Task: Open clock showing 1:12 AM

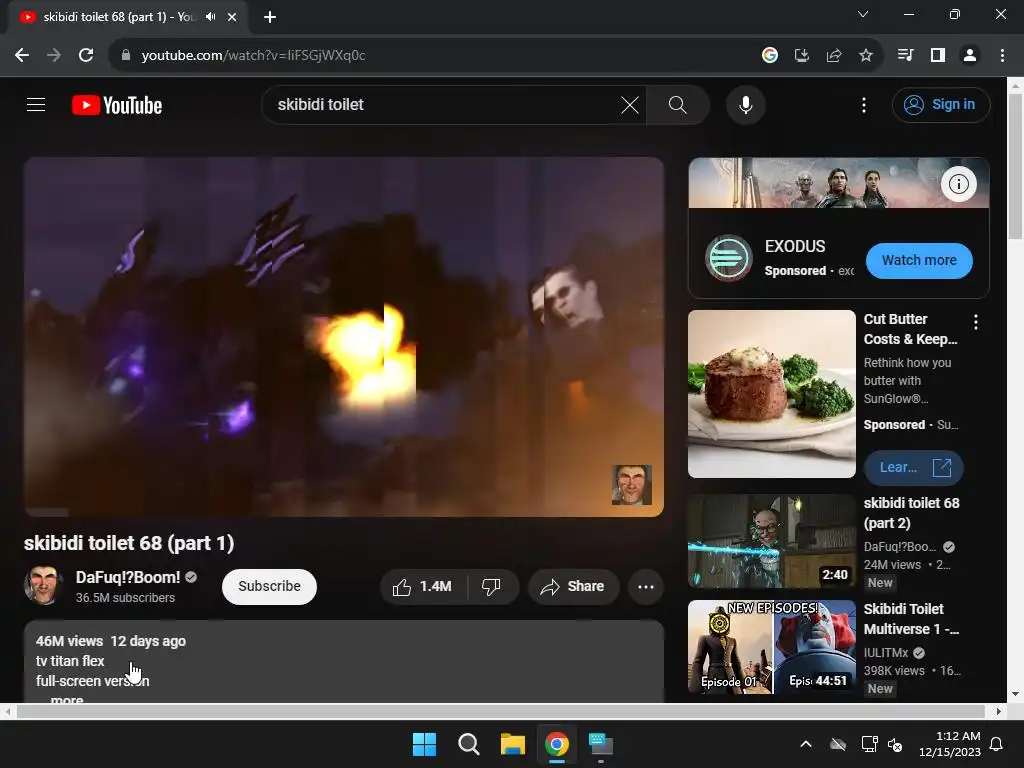Action: [x=950, y=744]
